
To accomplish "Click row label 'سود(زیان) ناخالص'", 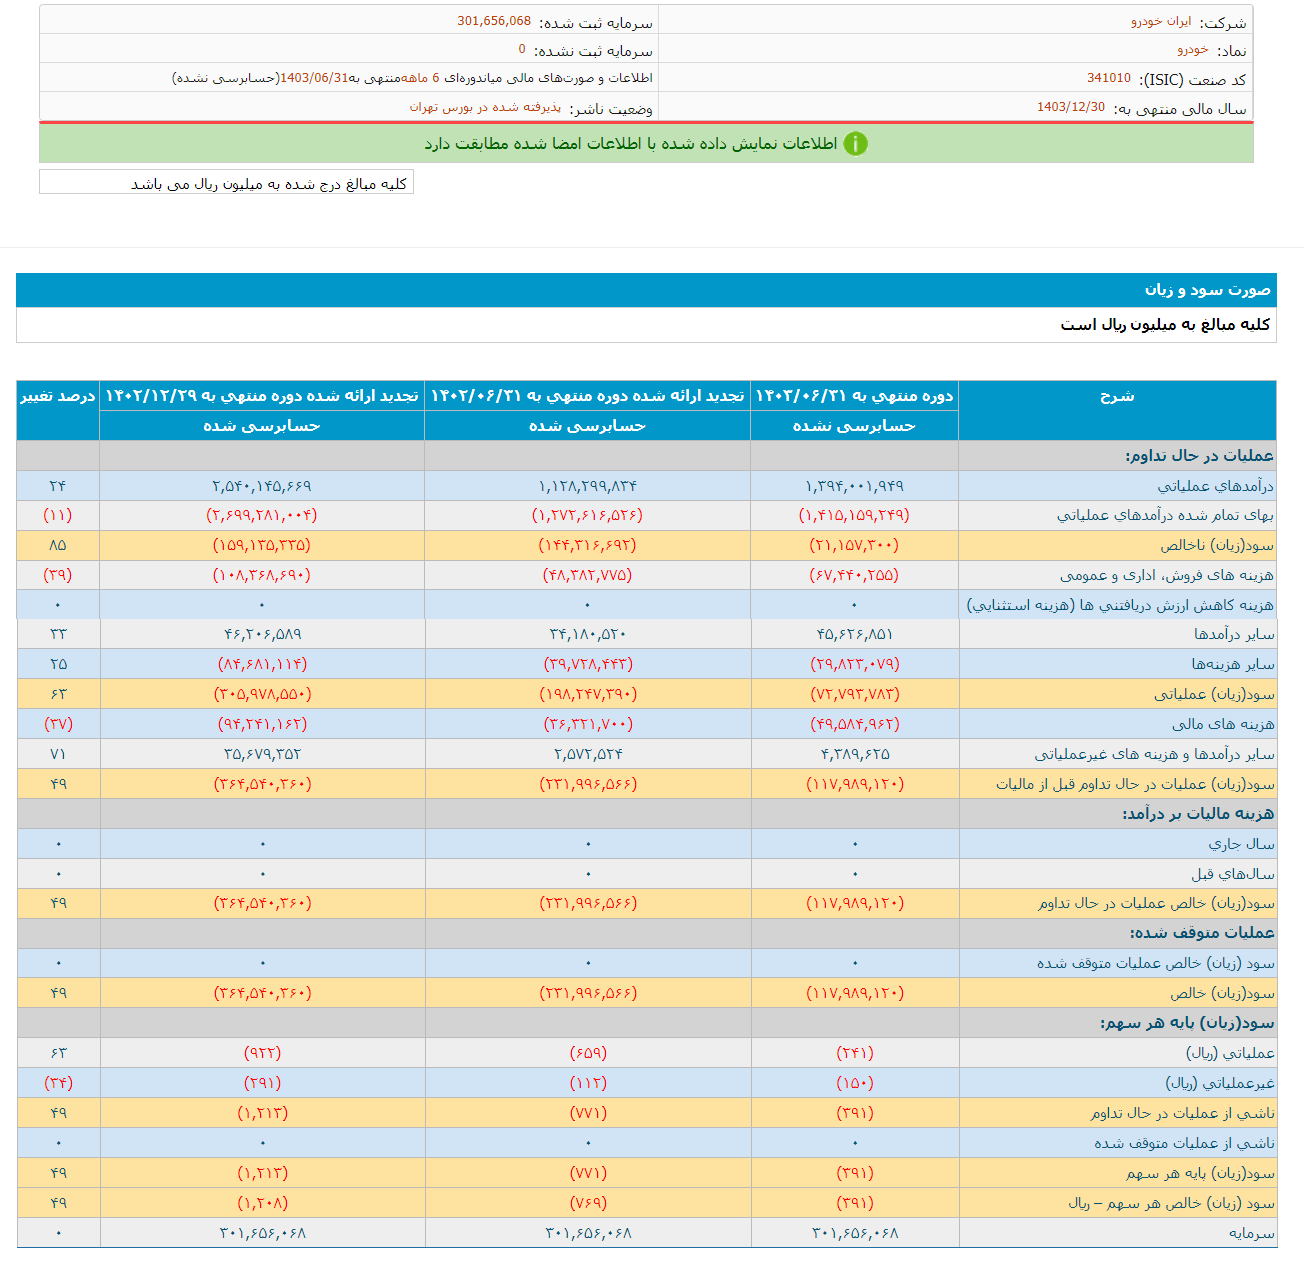I will point(1217,545).
